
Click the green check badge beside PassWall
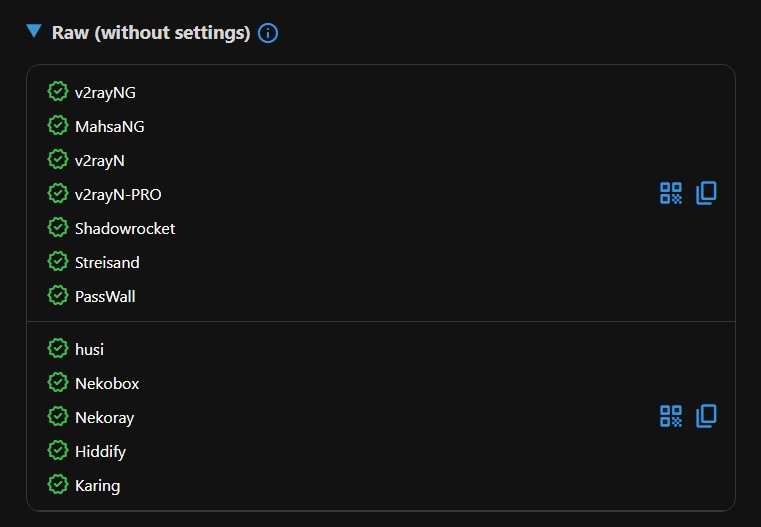(58, 296)
